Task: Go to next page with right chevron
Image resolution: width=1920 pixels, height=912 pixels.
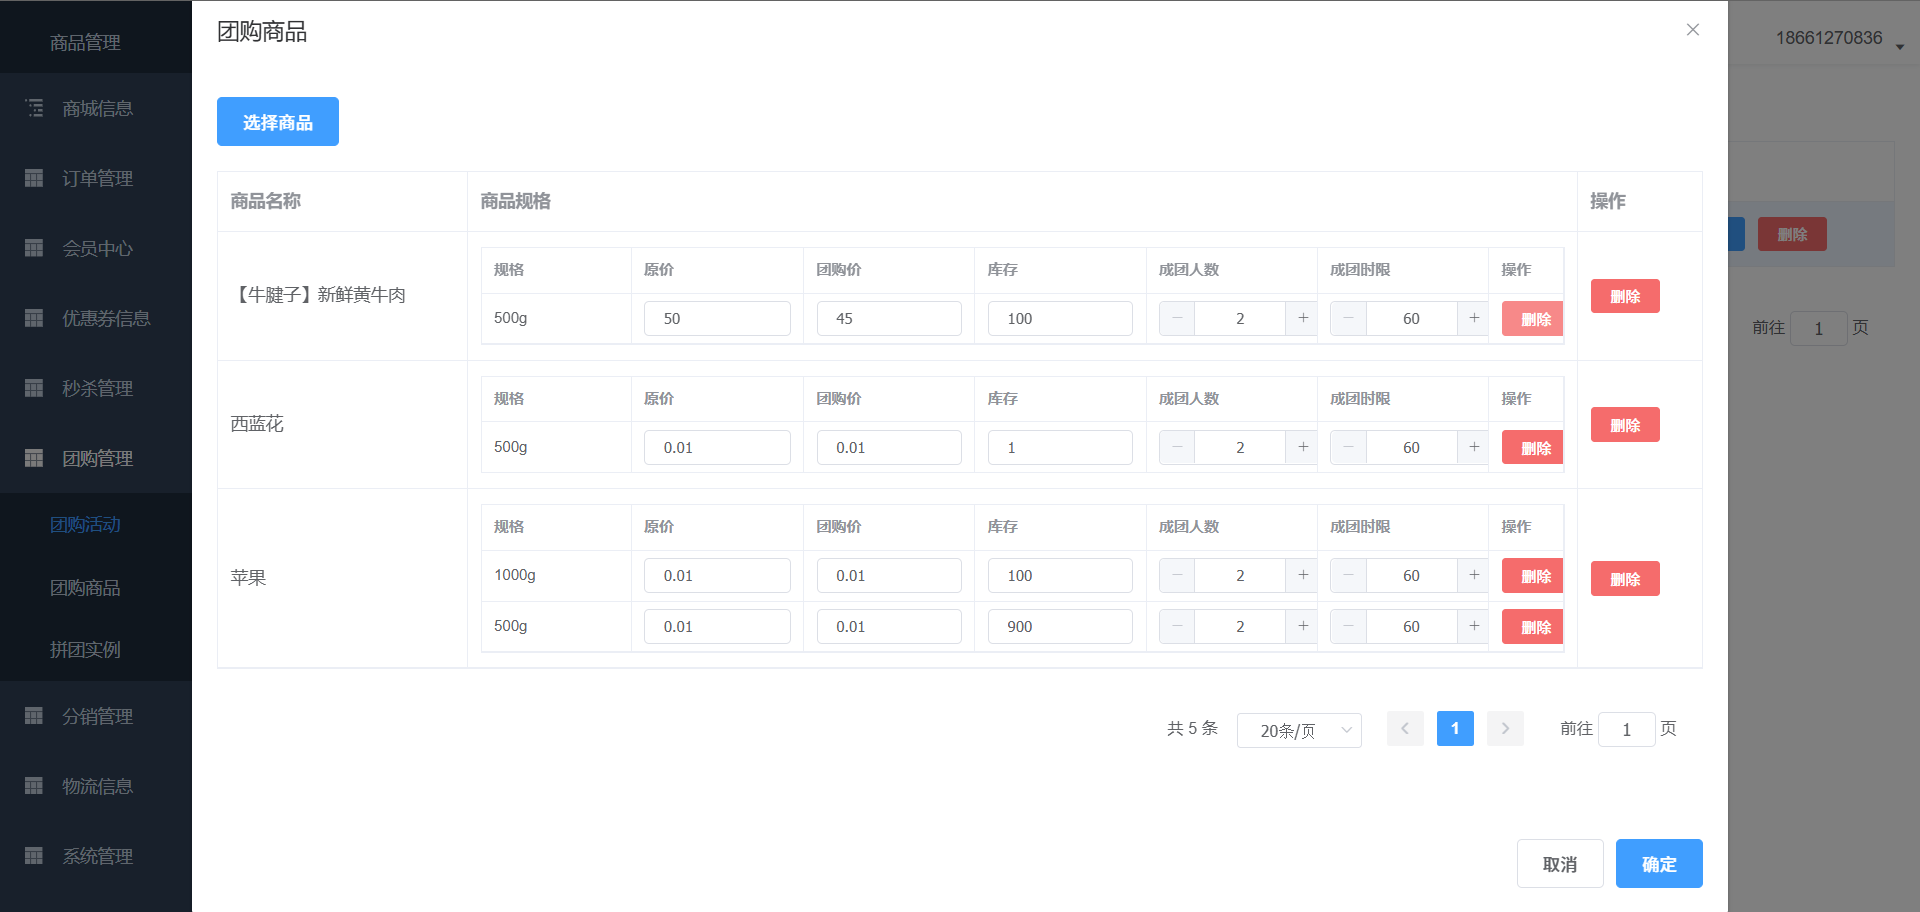Action: tap(1505, 729)
